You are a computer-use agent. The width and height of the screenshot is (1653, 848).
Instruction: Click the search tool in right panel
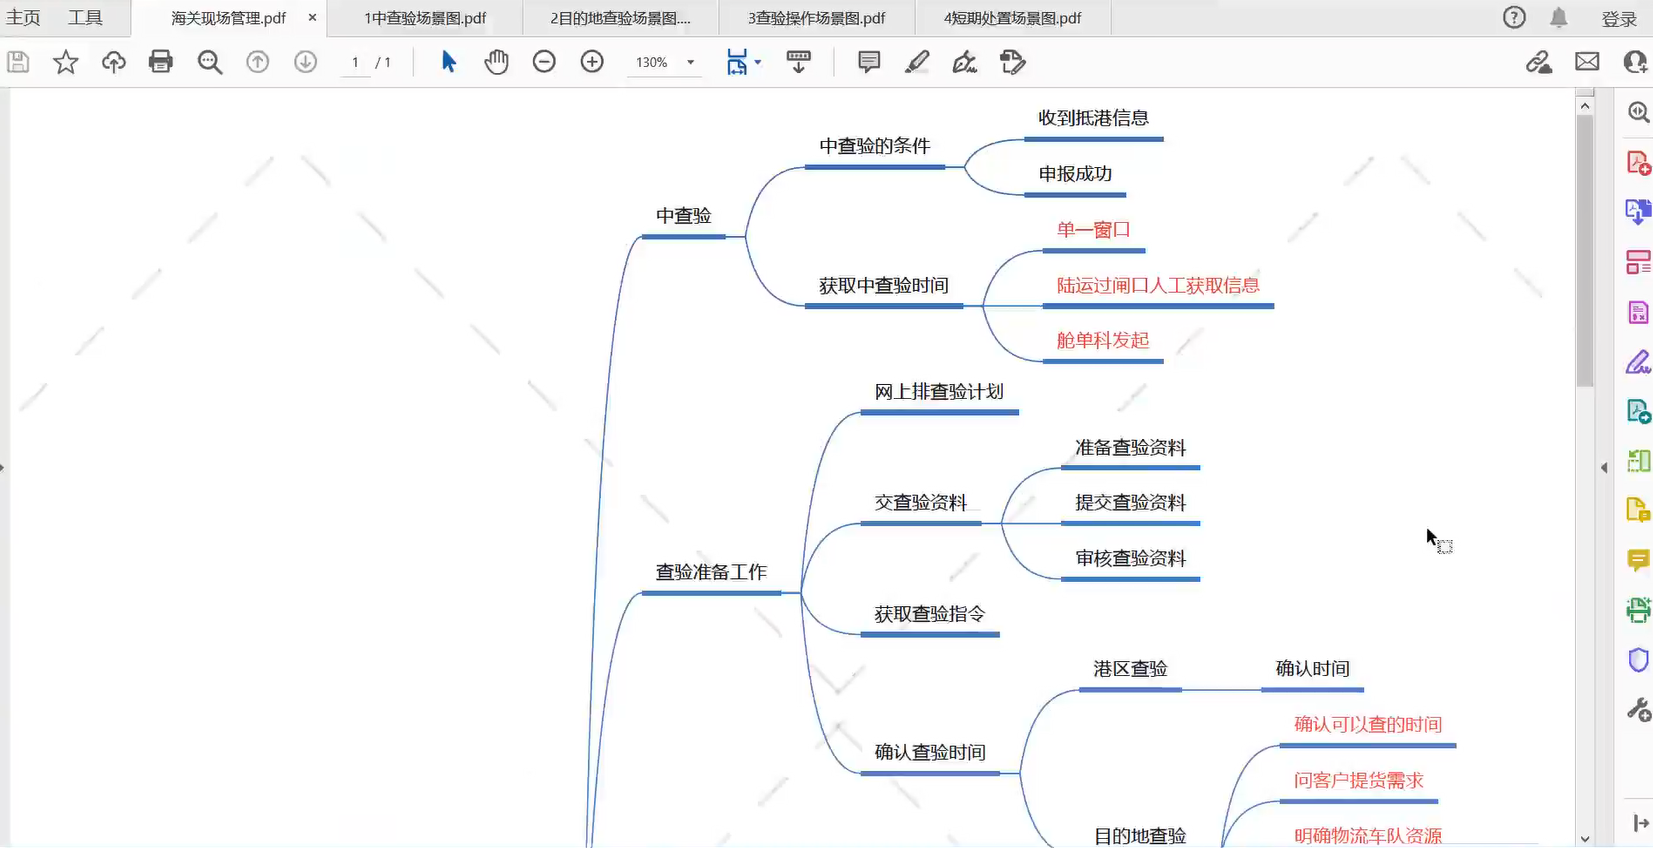pos(1638,112)
